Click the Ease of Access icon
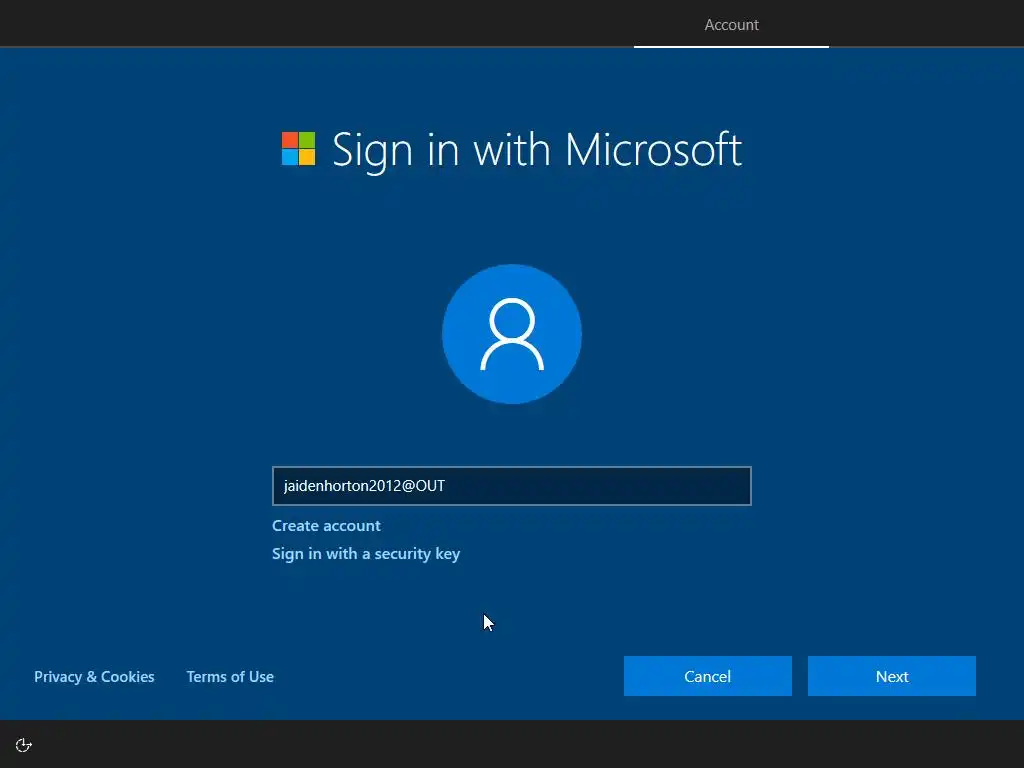1024x768 pixels. [x=24, y=745]
